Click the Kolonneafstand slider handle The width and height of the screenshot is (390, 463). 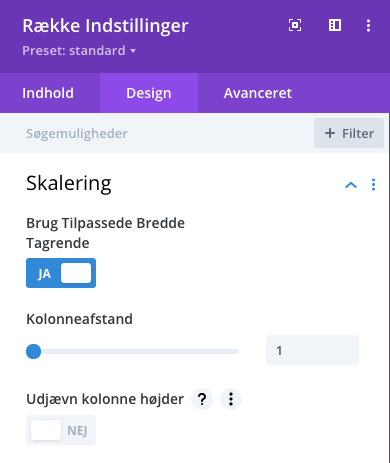coord(34,351)
